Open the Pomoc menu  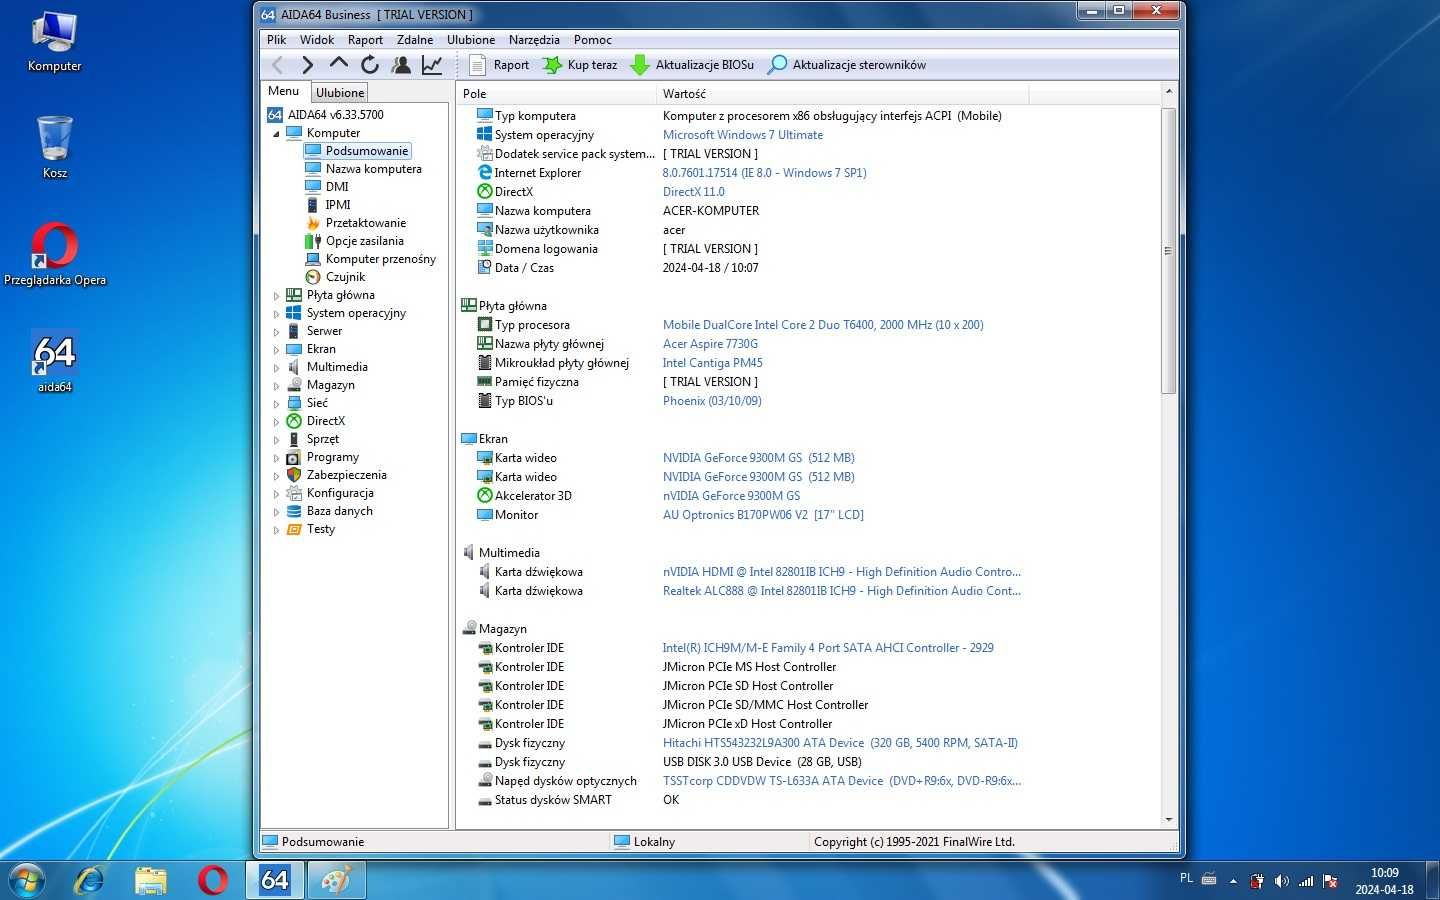[x=593, y=40]
